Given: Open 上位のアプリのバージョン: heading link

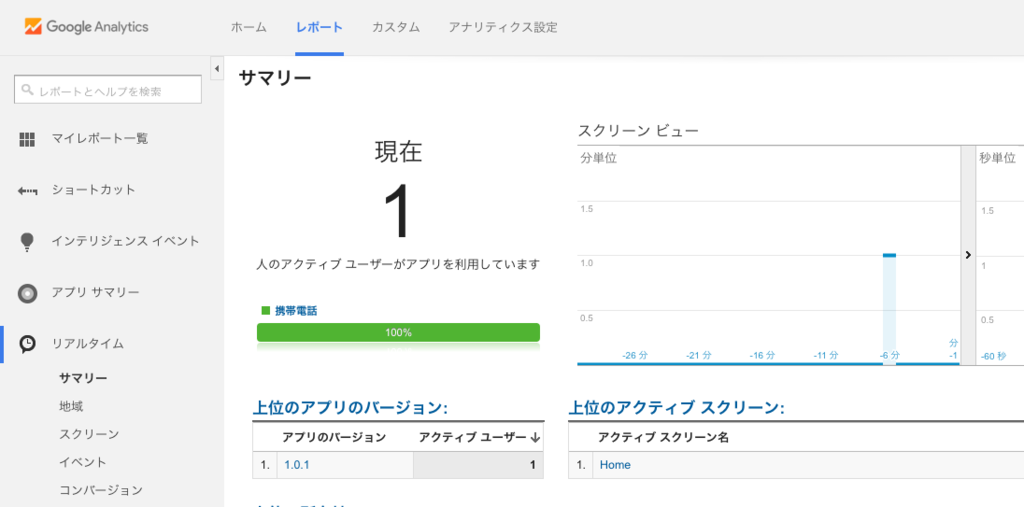Looking at the screenshot, I should coord(350,408).
